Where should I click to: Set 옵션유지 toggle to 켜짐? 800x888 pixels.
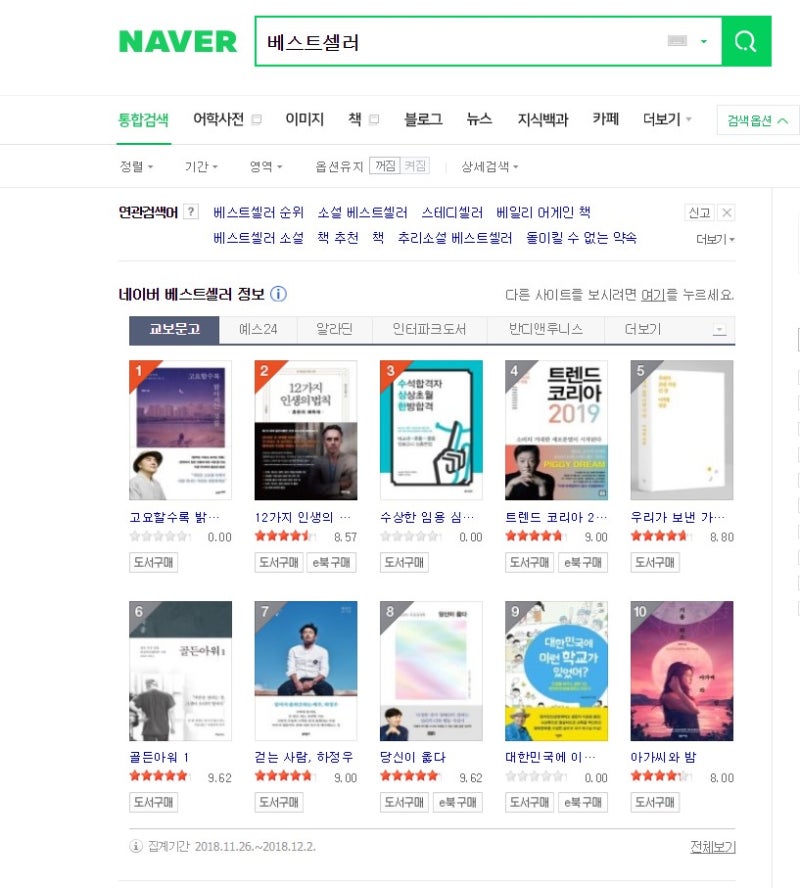(x=415, y=166)
